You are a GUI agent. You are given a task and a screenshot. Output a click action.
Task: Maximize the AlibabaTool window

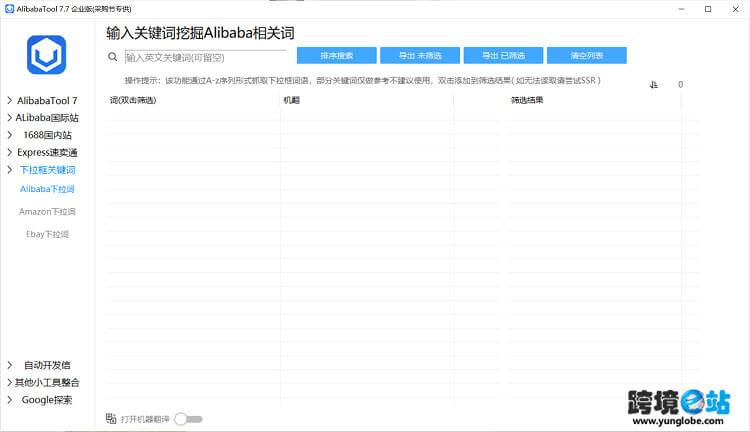pos(708,9)
